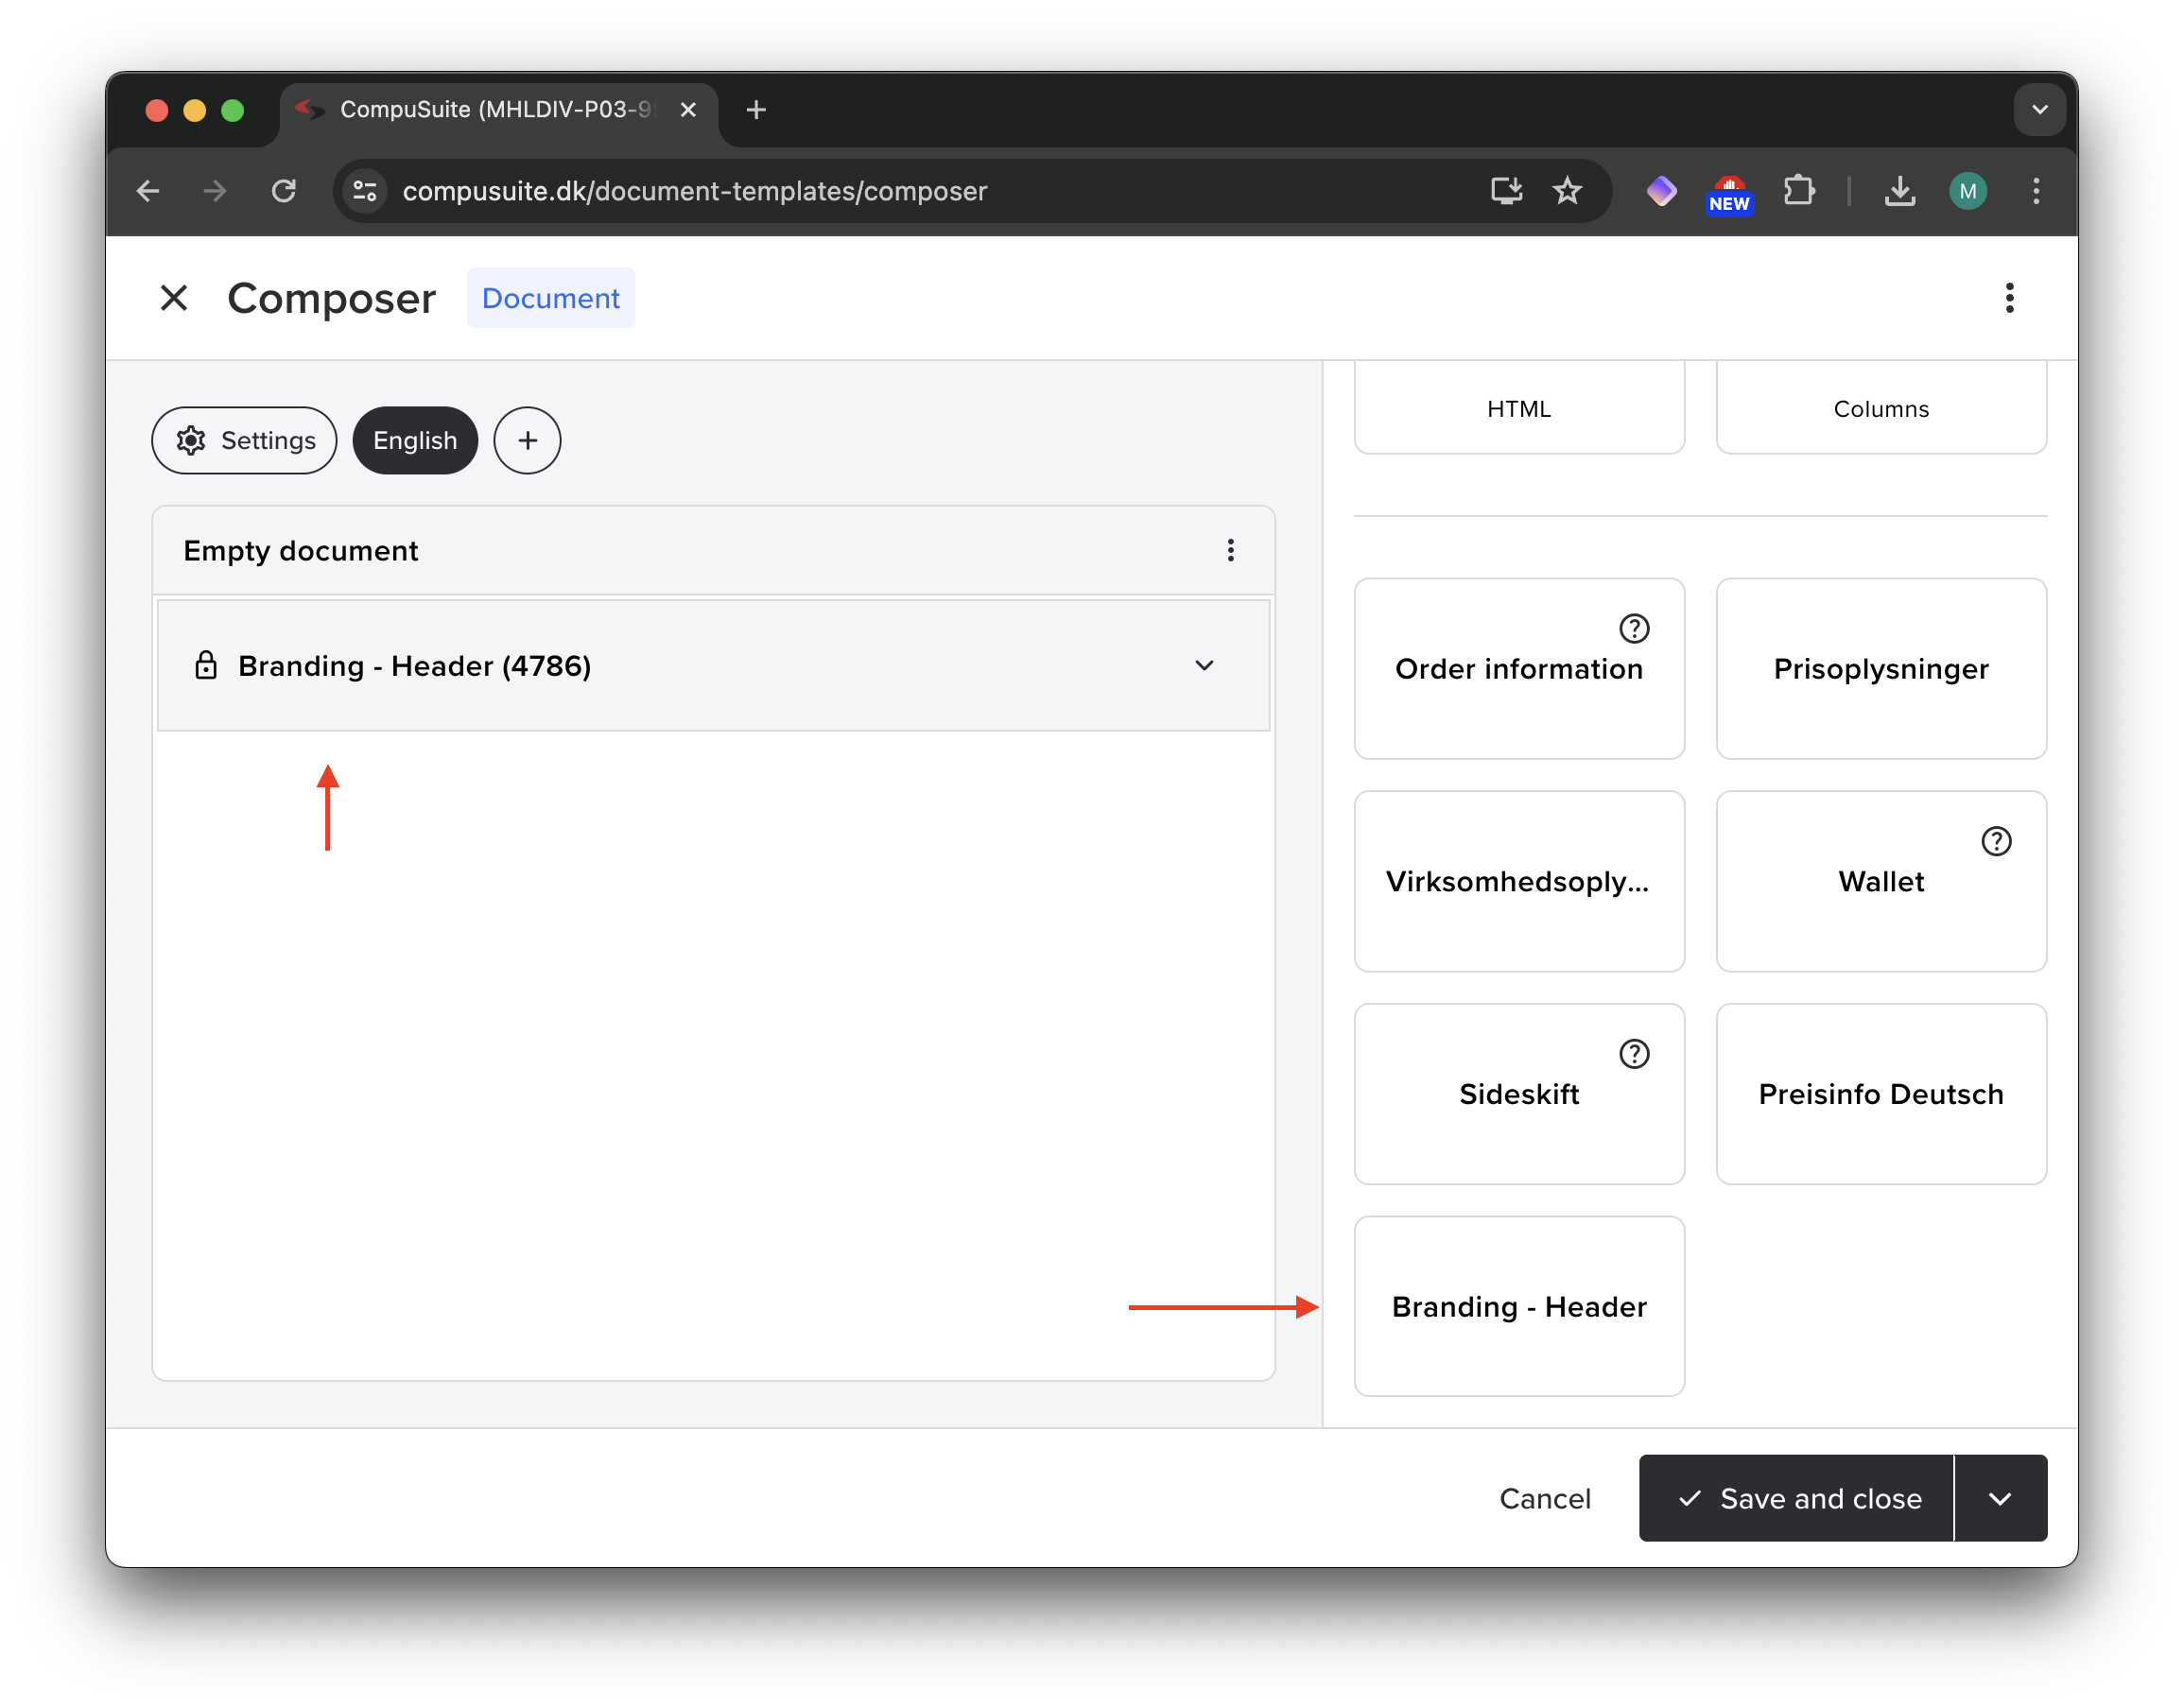Expand Branding - Header (4786) chevron

point(1204,666)
